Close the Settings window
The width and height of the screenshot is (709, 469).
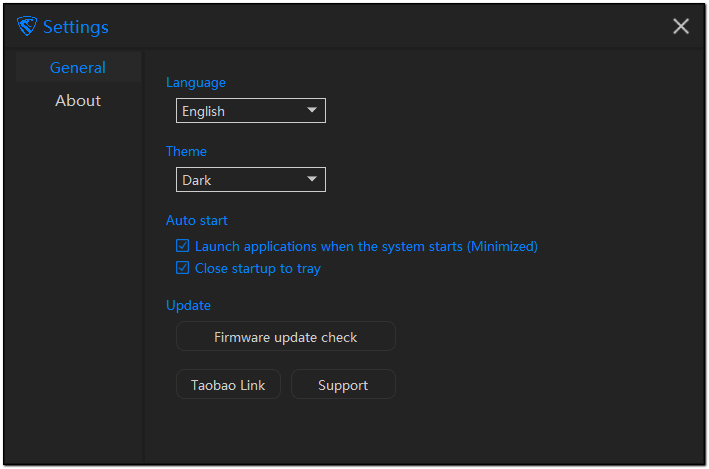coord(681,27)
